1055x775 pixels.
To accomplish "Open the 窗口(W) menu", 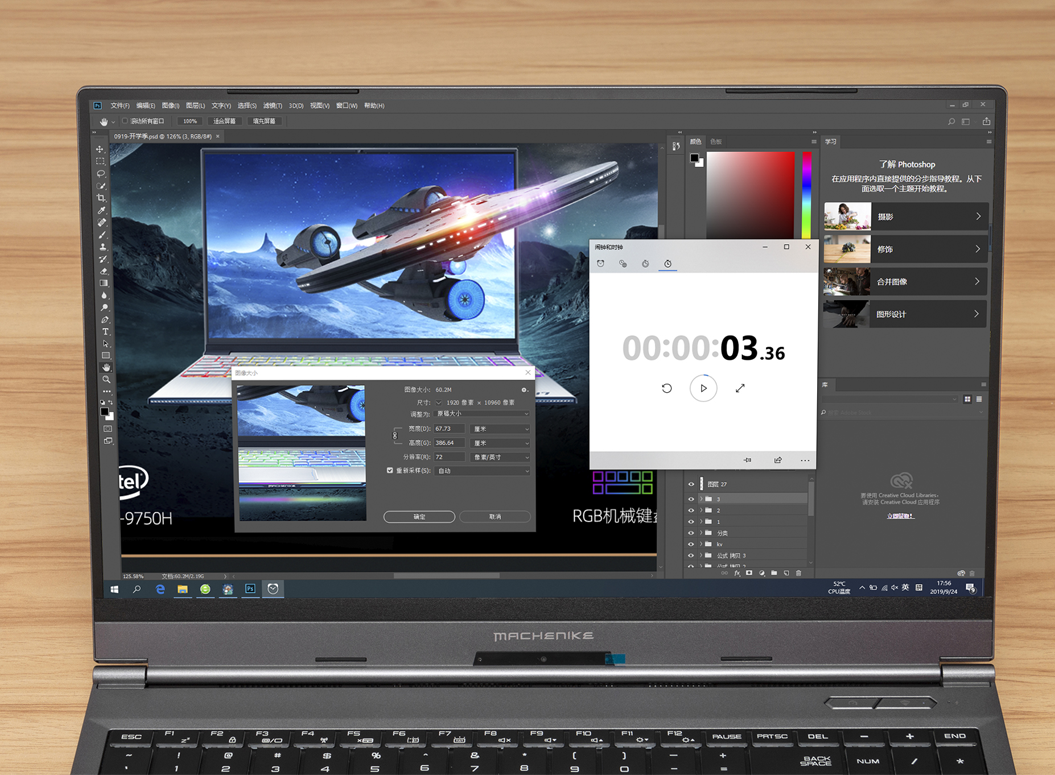I will point(347,106).
